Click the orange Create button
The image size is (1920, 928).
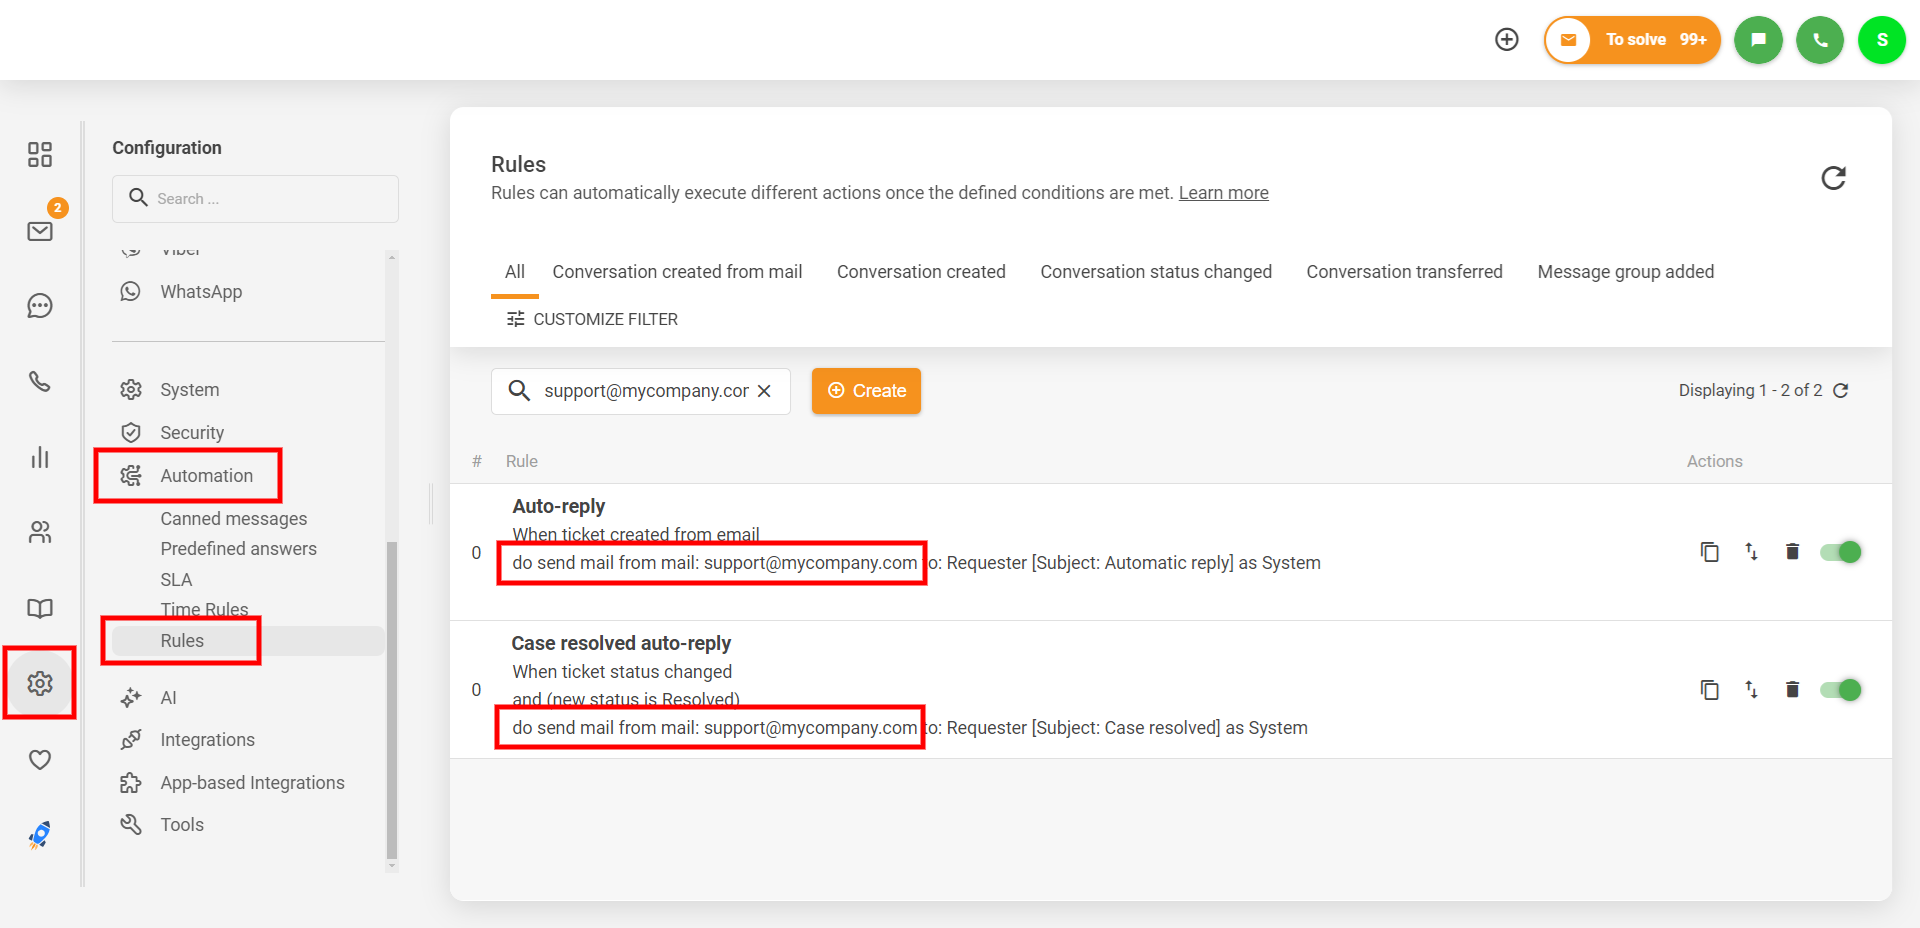point(866,391)
